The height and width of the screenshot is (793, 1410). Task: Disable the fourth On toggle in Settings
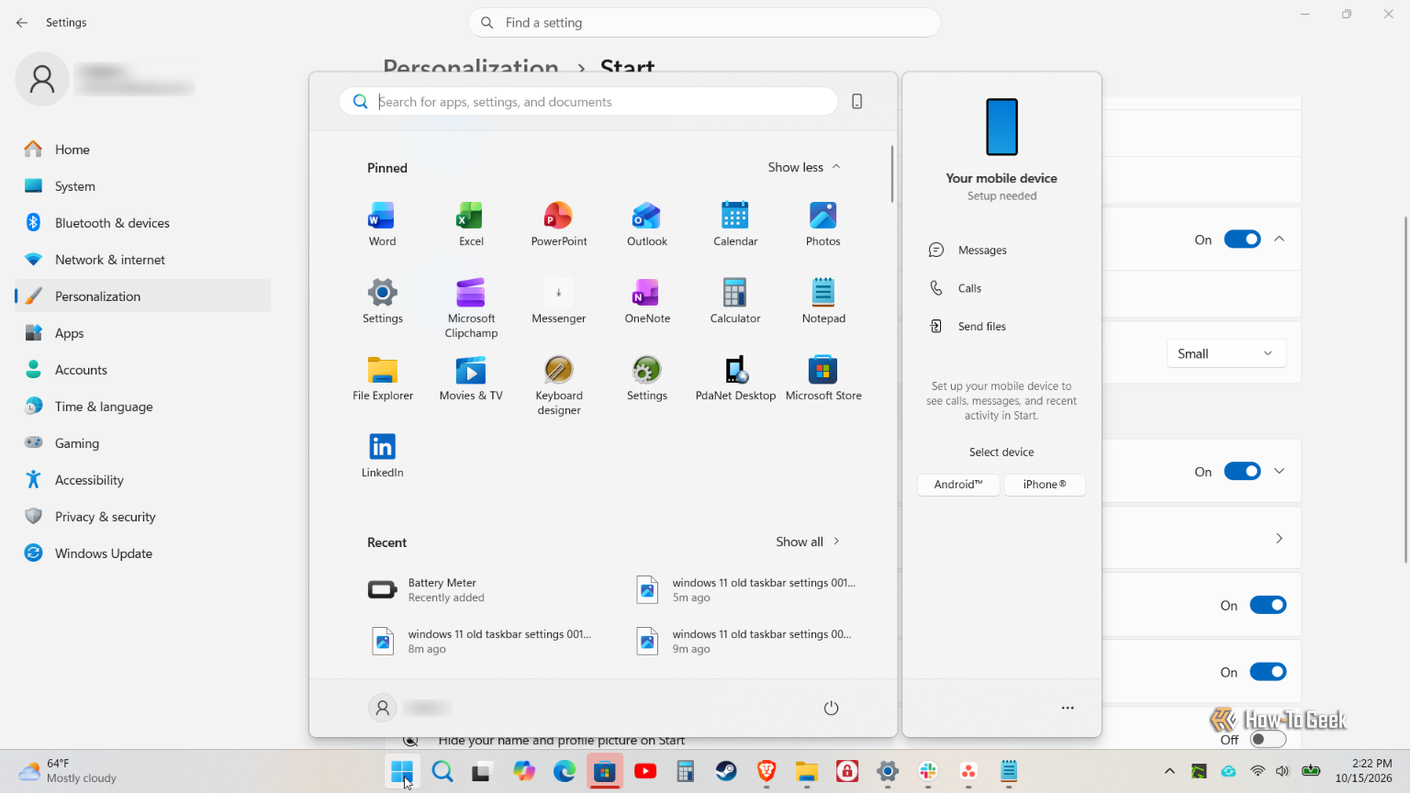click(1267, 672)
